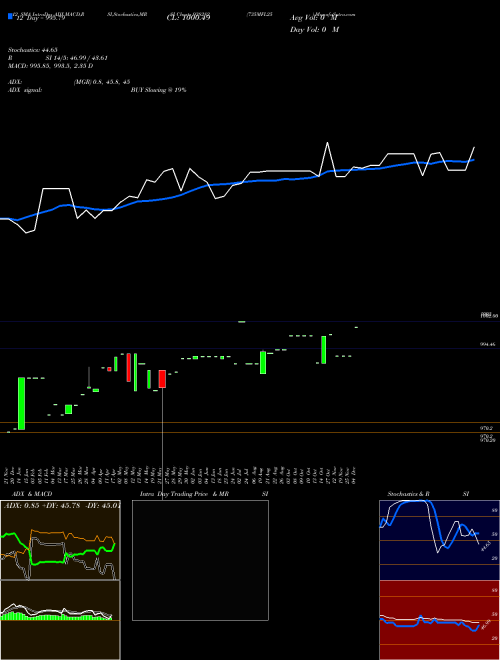Click the red candlestick with long lower wick
Screen dimensions: 500x660
tap(162, 379)
